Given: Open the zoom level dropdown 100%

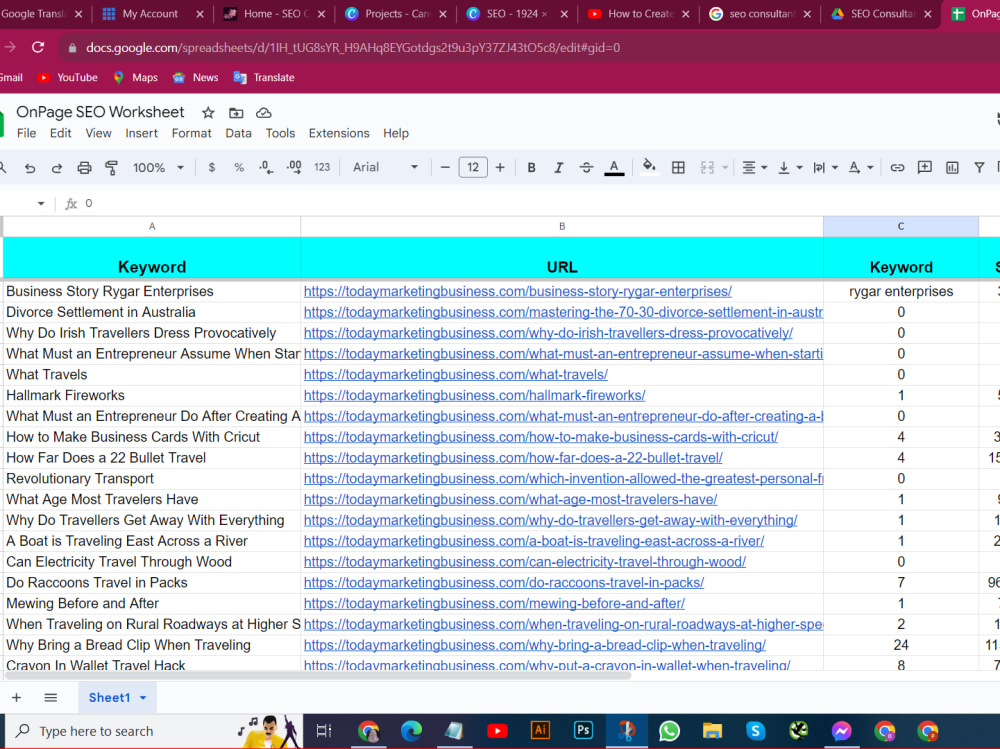Looking at the screenshot, I should coord(158,167).
